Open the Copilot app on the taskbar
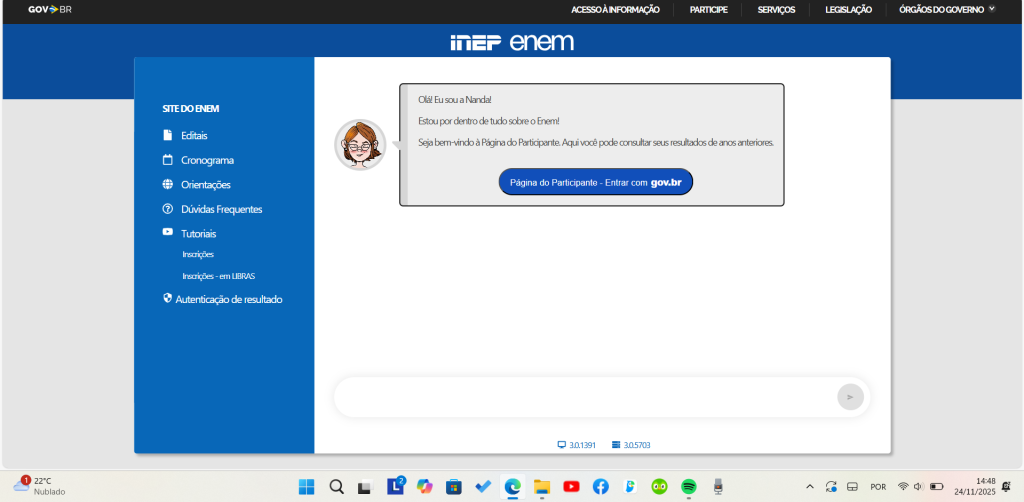This screenshot has width=1024, height=502. pyautogui.click(x=424, y=487)
